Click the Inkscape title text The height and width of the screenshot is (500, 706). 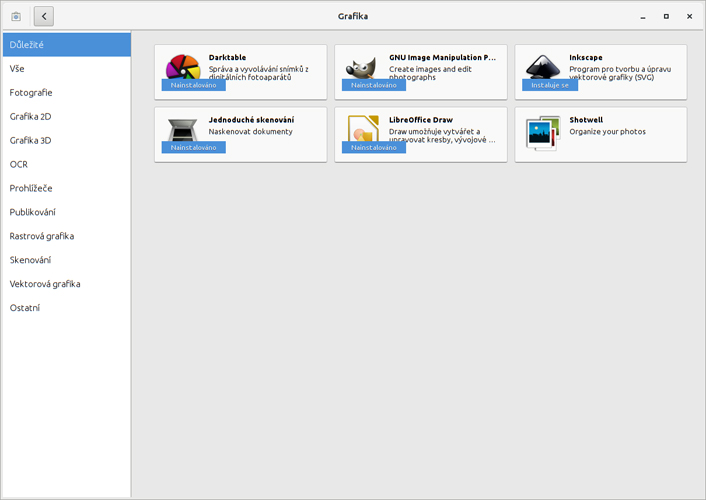tap(585, 57)
